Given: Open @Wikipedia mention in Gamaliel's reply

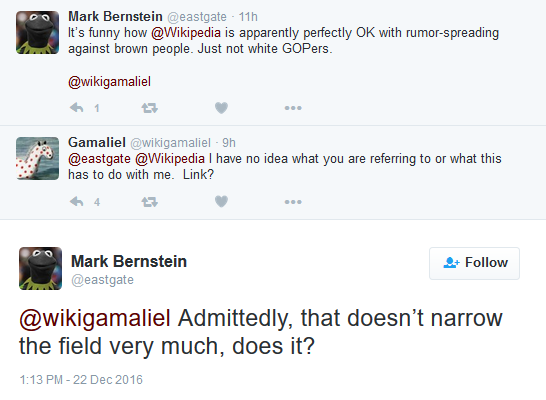Looking at the screenshot, I should [x=170, y=159].
